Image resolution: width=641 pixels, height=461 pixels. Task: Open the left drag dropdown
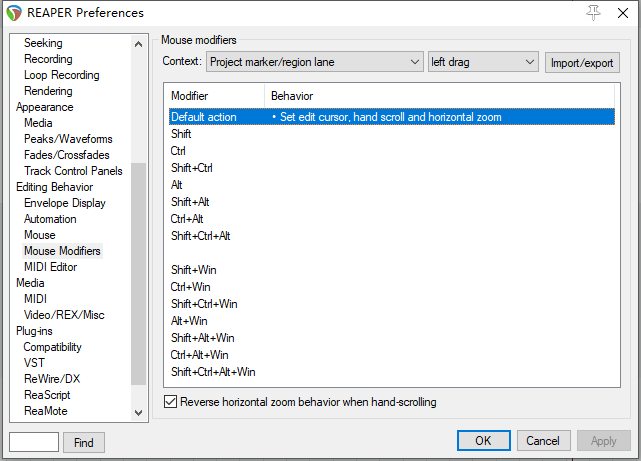point(483,62)
